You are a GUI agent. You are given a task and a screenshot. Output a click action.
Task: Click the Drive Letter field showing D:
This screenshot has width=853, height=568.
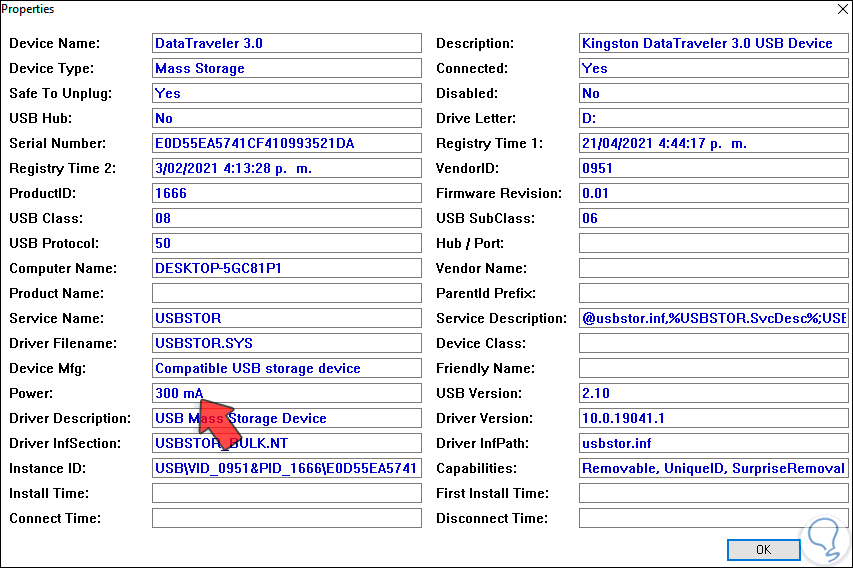pos(714,118)
